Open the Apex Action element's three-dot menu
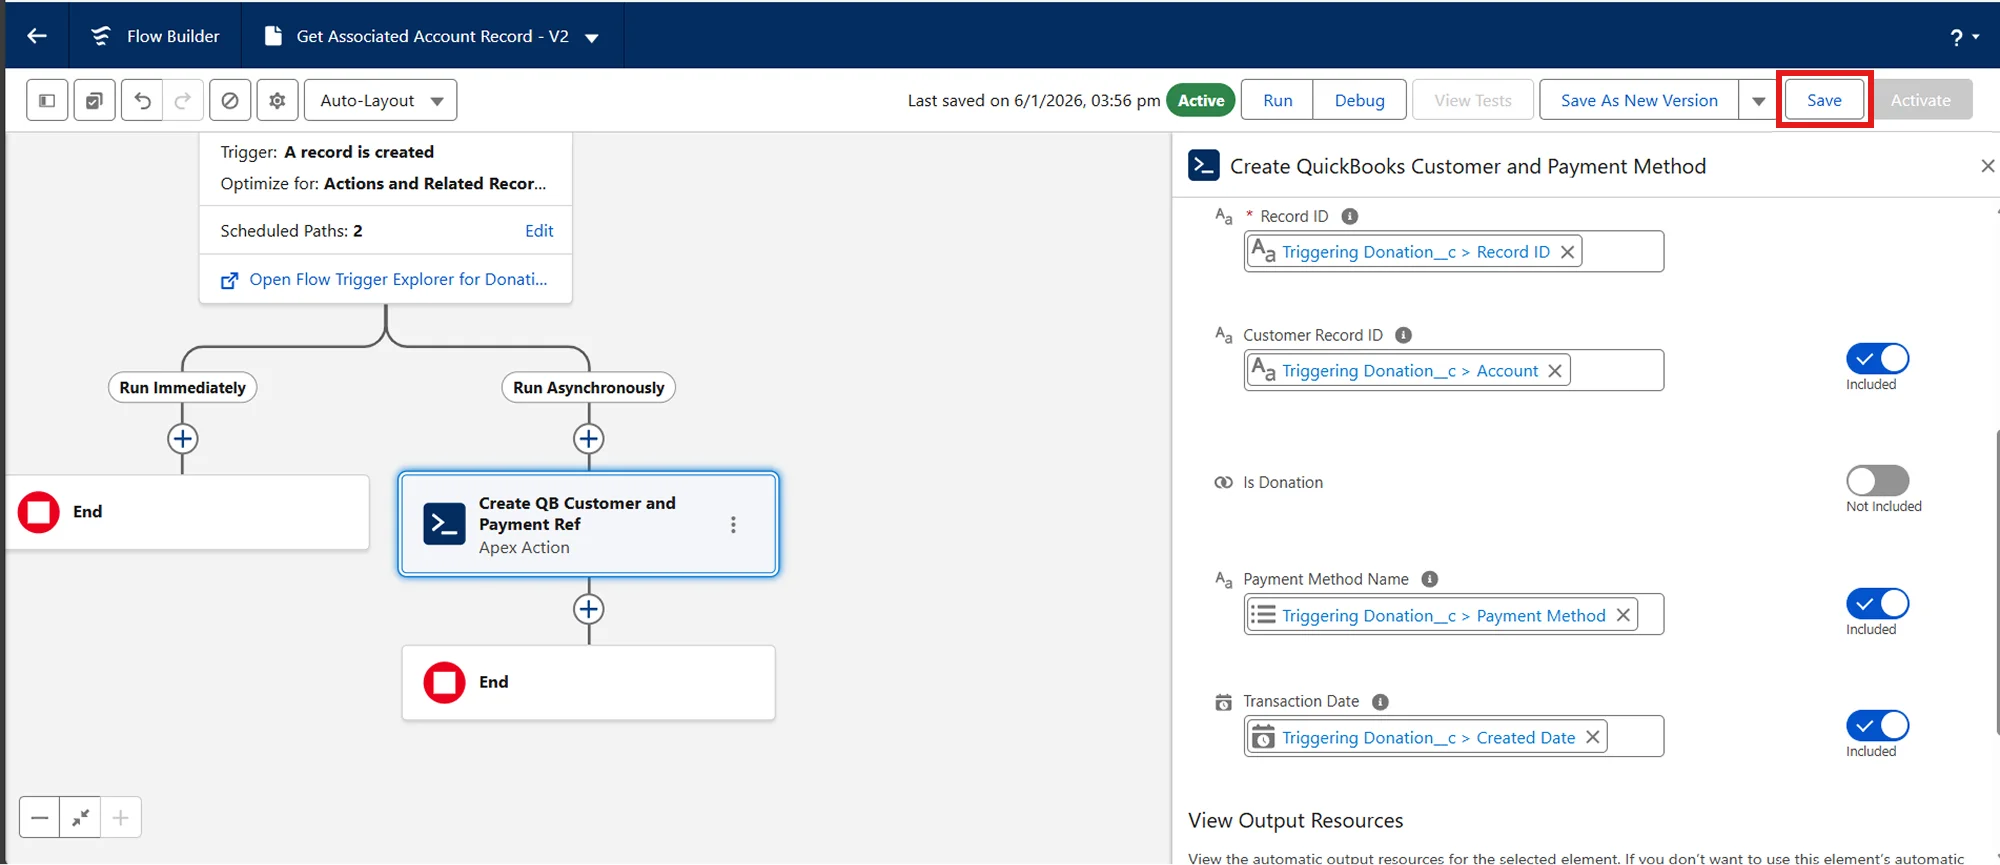 coord(733,525)
